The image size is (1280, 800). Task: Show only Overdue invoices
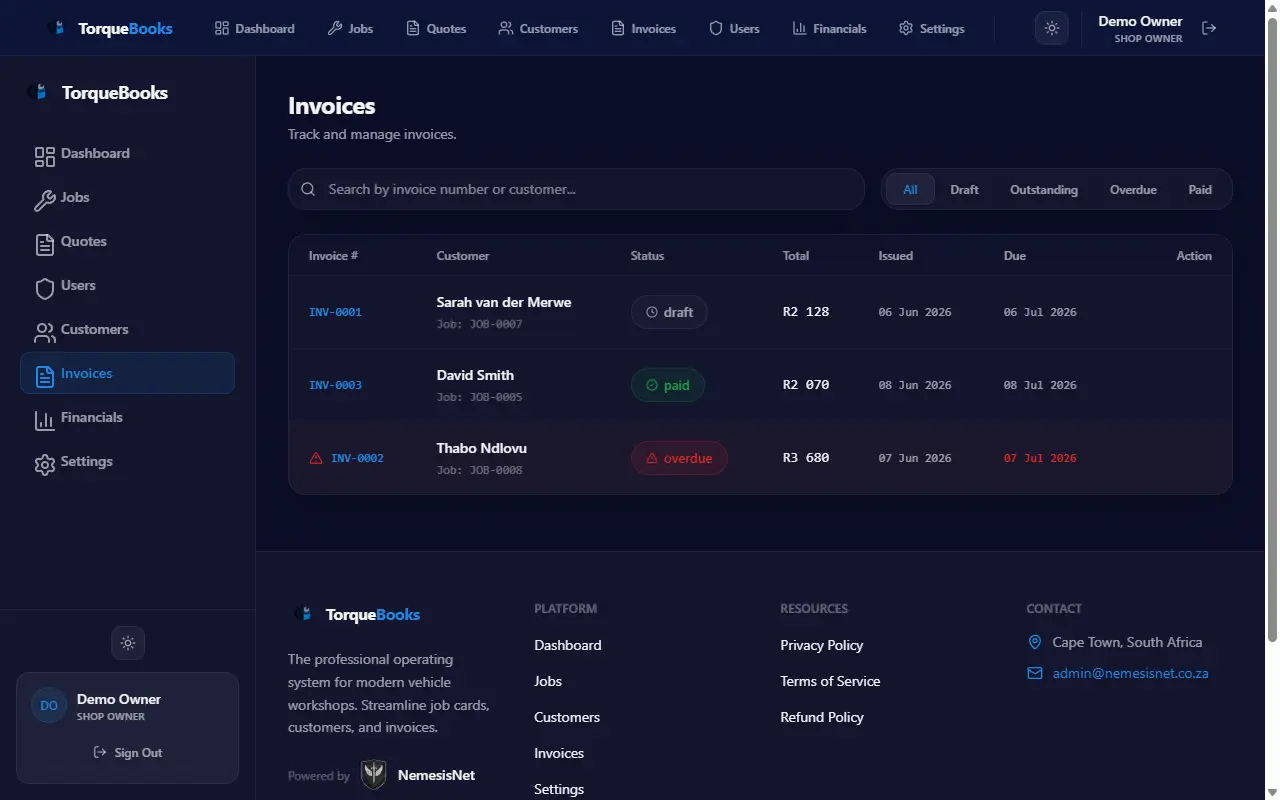pyautogui.click(x=1133, y=189)
